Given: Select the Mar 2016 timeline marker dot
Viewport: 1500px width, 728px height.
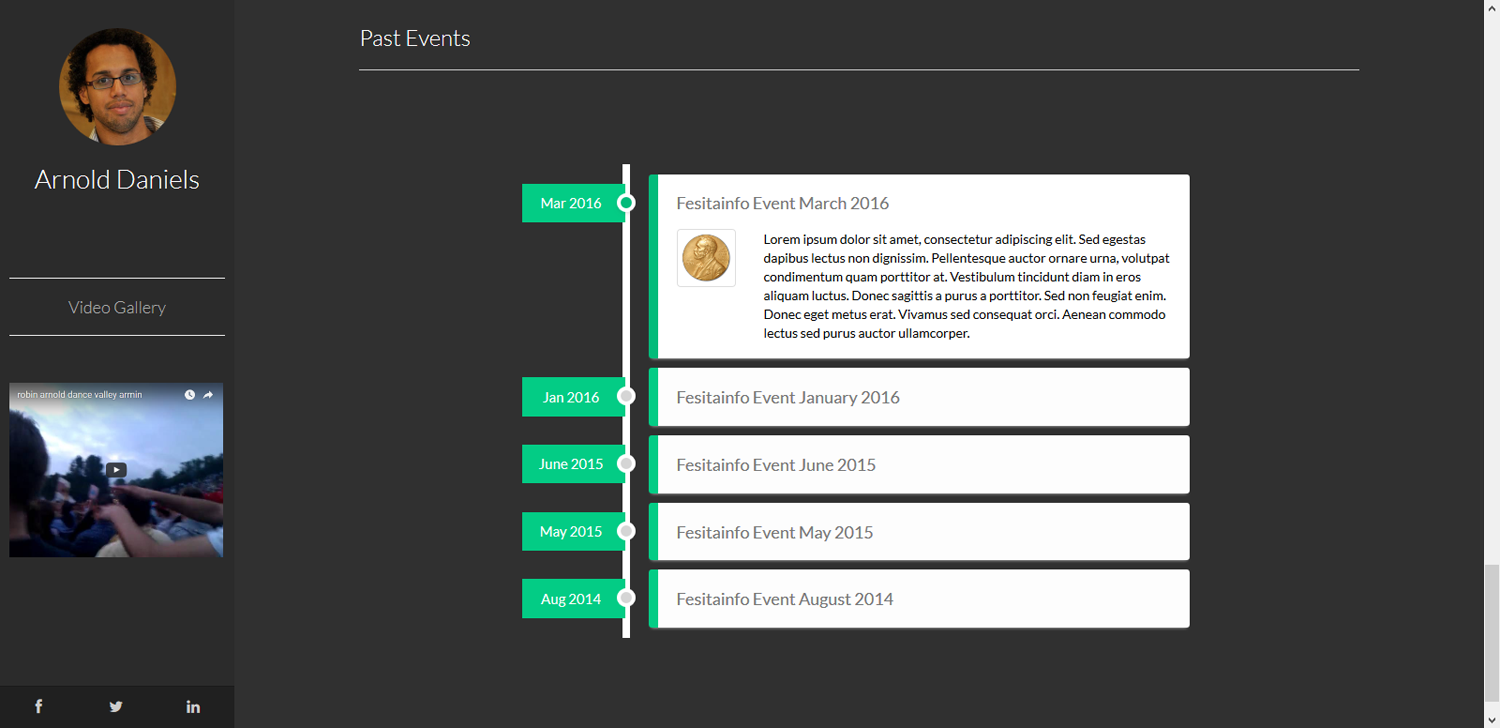Looking at the screenshot, I should coord(626,203).
